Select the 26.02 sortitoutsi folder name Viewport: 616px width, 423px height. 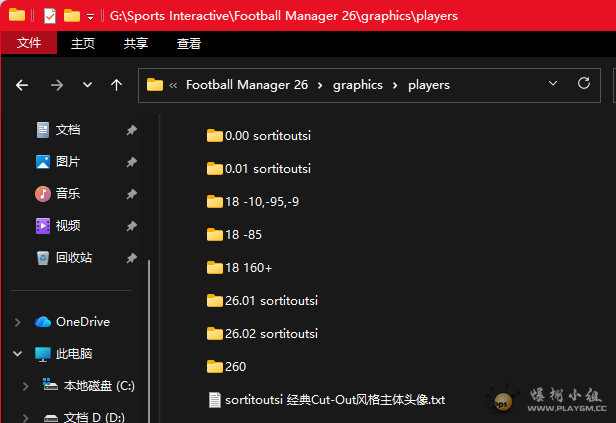coord(271,334)
